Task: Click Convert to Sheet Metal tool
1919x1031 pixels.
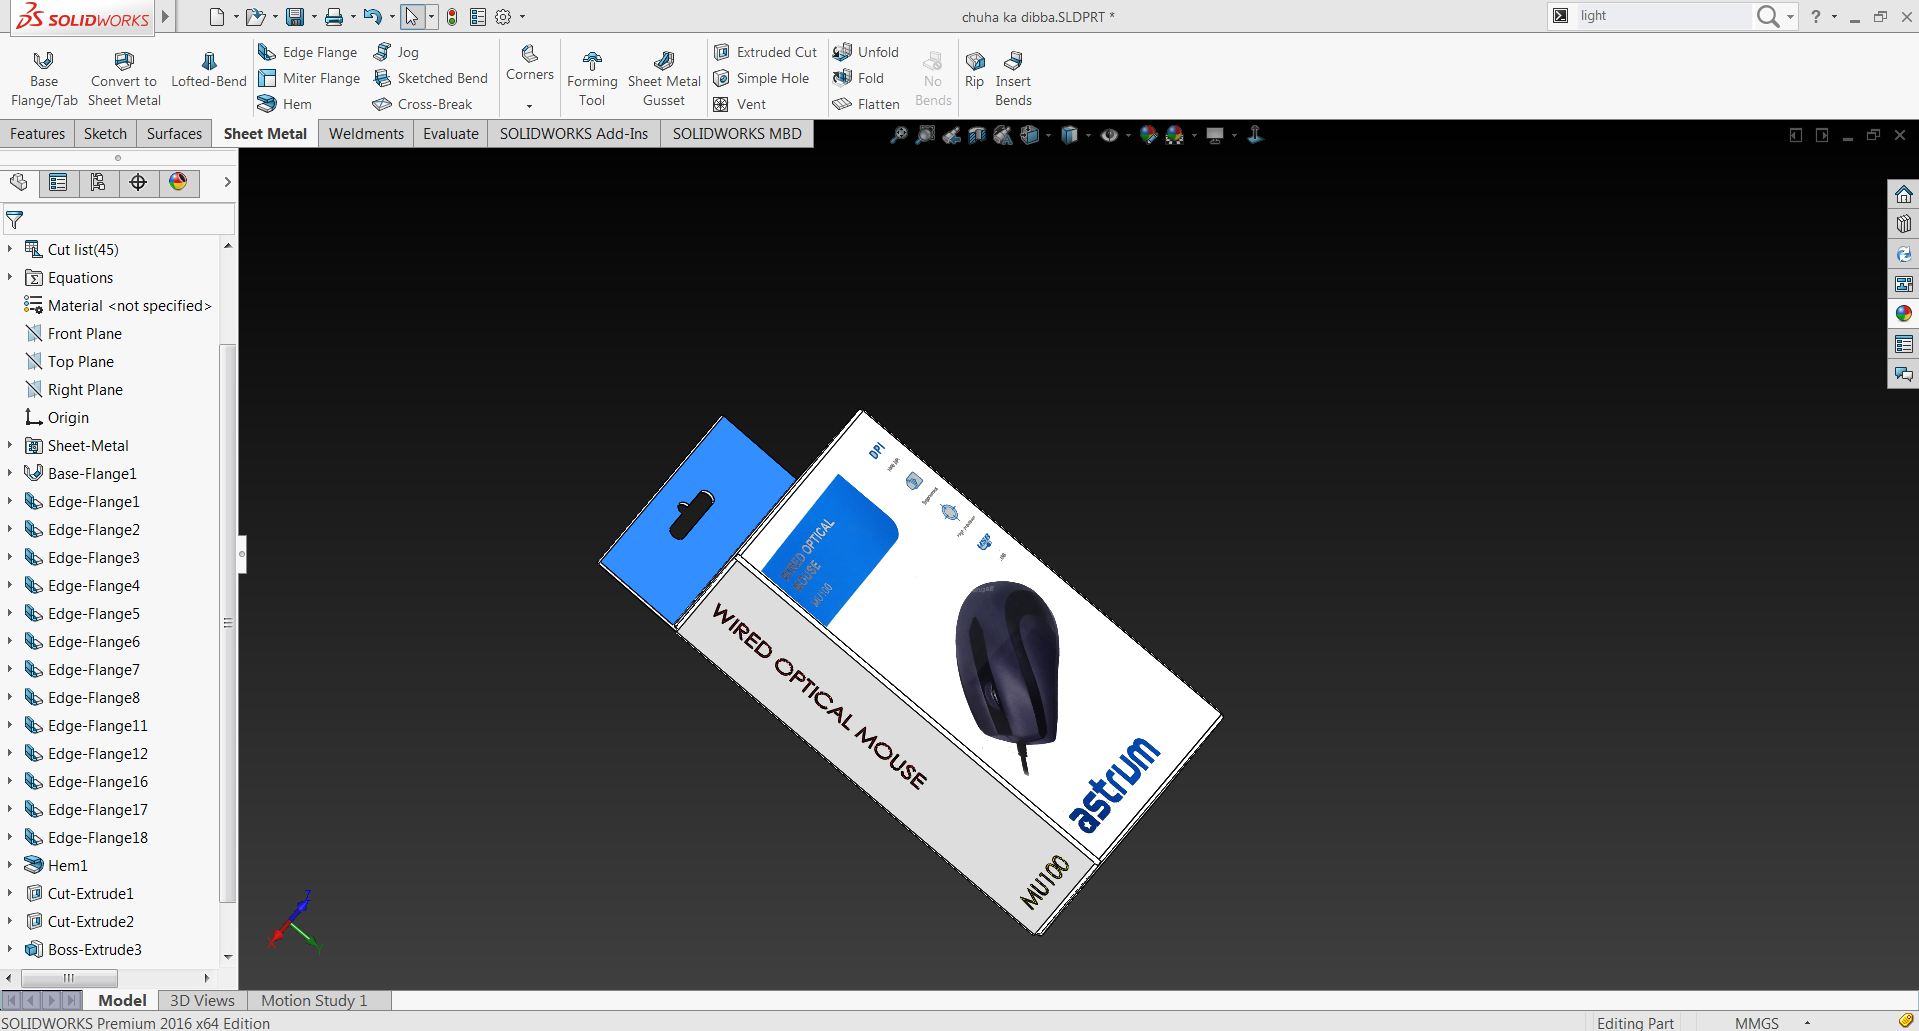Action: (x=124, y=79)
